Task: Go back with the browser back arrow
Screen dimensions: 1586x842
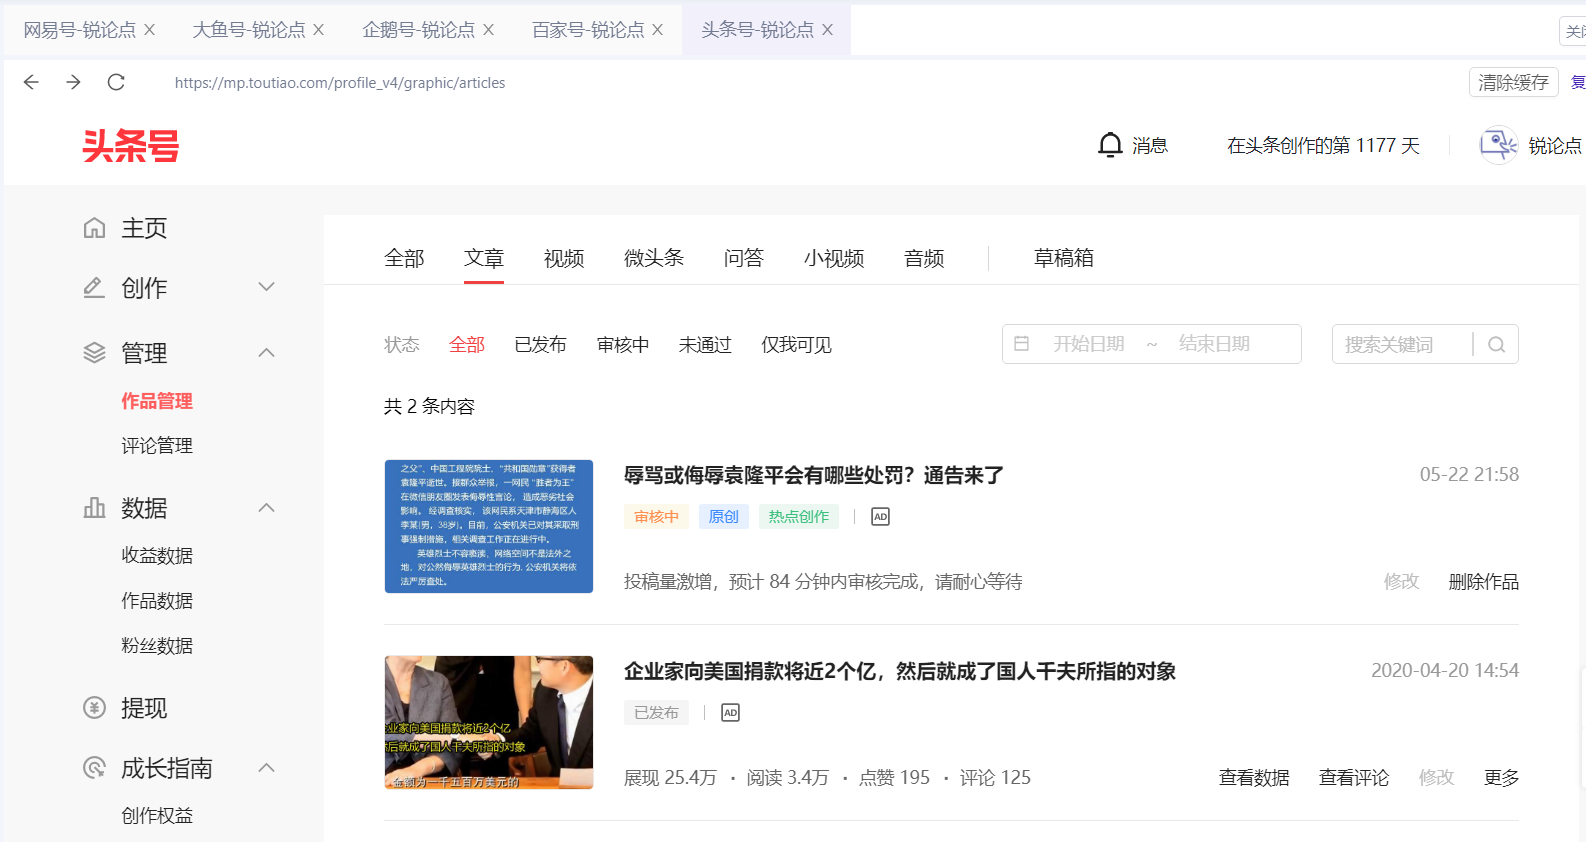Action: point(31,82)
